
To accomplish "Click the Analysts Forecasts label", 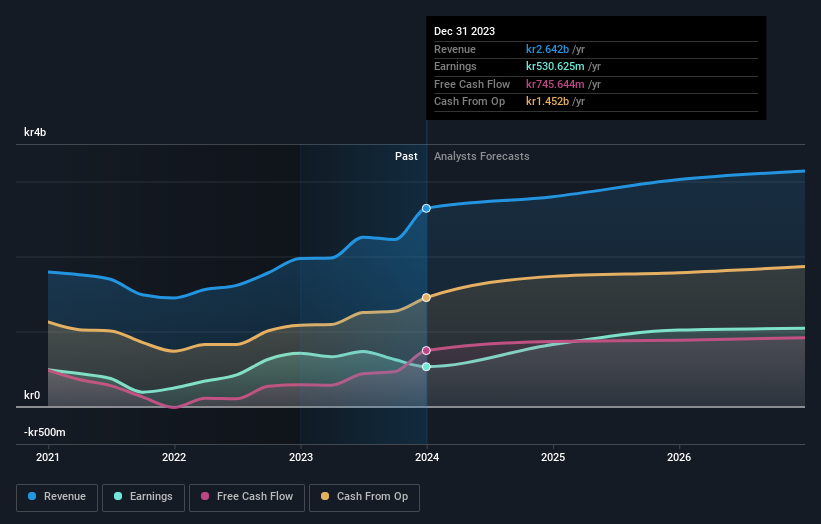I will pos(482,156).
